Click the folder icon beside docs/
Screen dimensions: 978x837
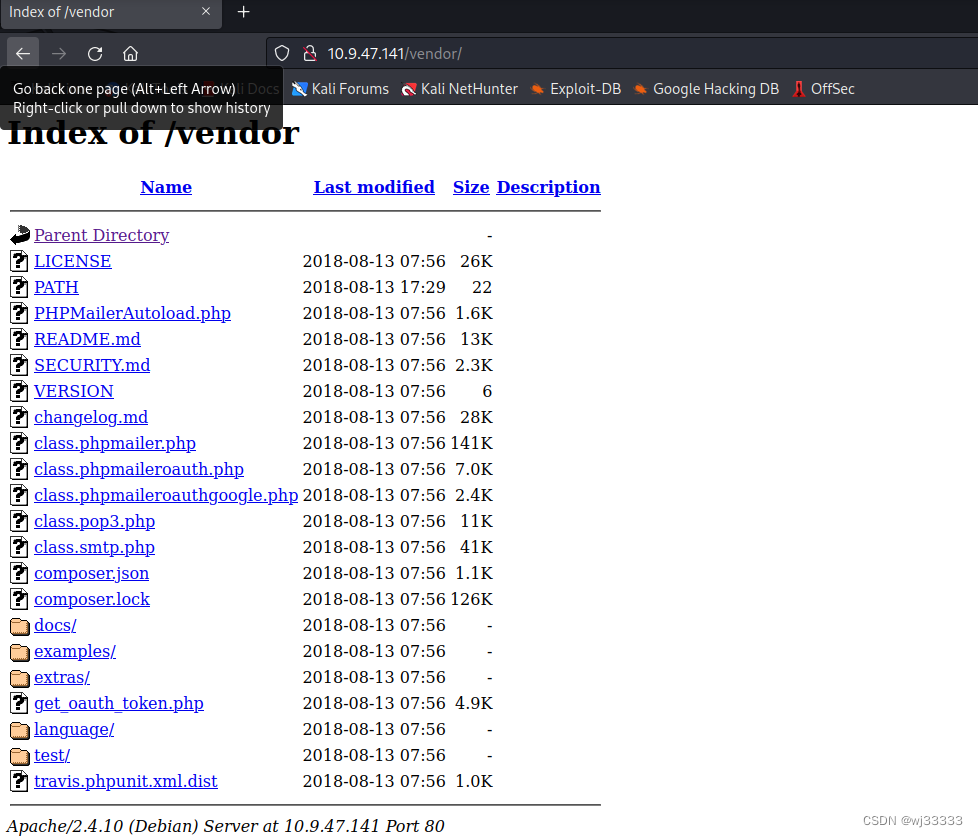tap(20, 626)
